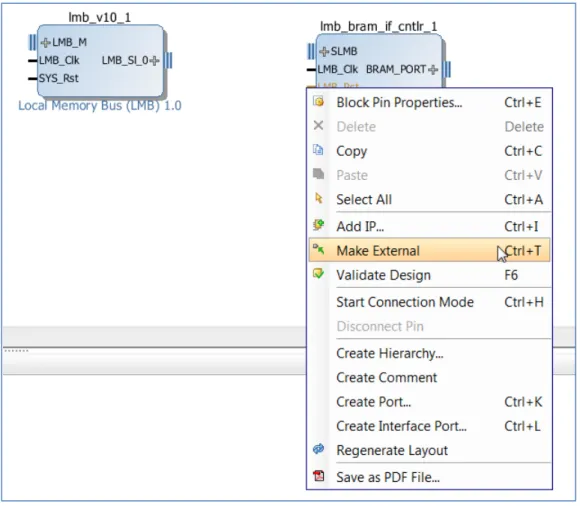The height and width of the screenshot is (506, 580).
Task: Click the Make External icon
Action: [318, 250]
